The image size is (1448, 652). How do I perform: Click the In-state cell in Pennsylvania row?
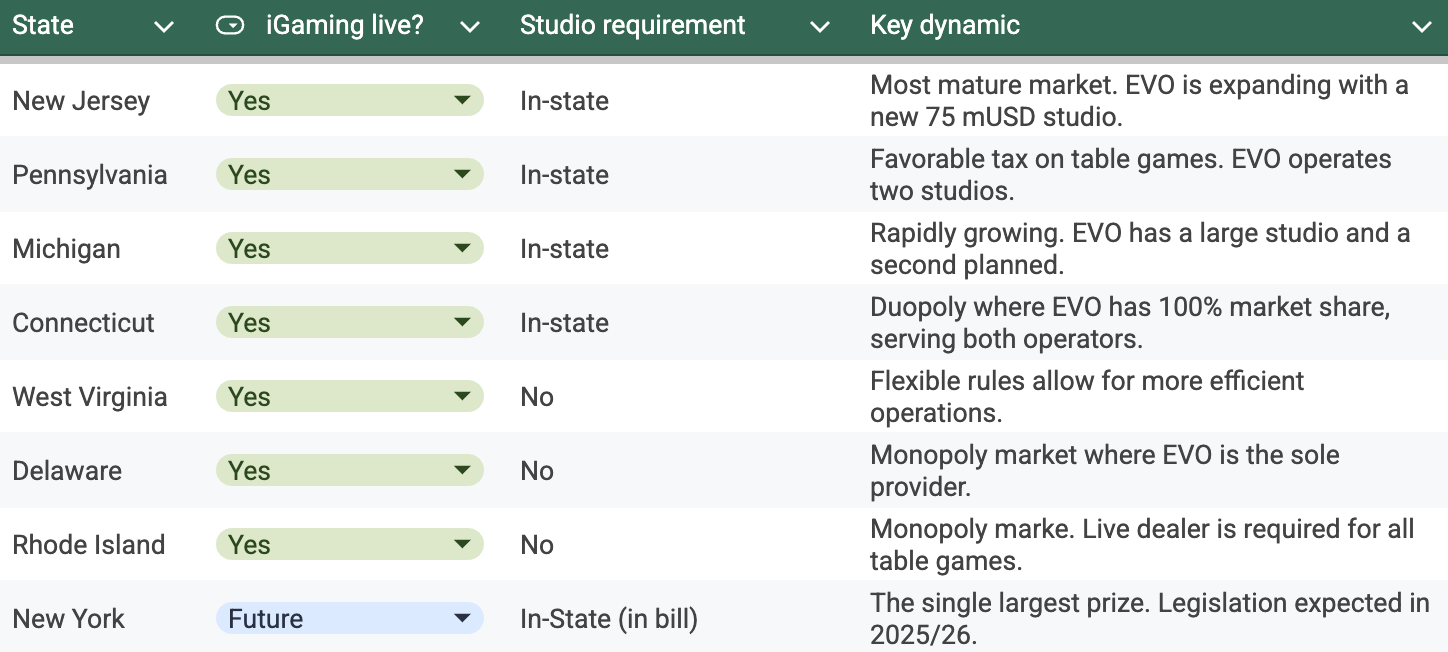click(x=682, y=175)
